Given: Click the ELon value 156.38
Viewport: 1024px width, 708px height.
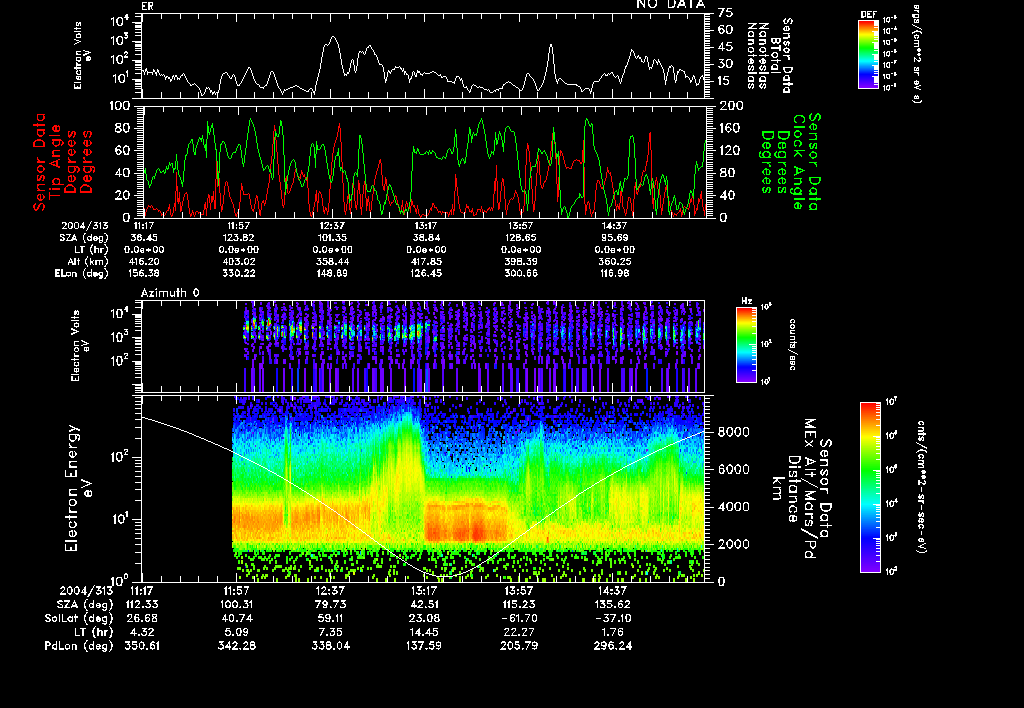Looking at the screenshot, I should pos(144,274).
